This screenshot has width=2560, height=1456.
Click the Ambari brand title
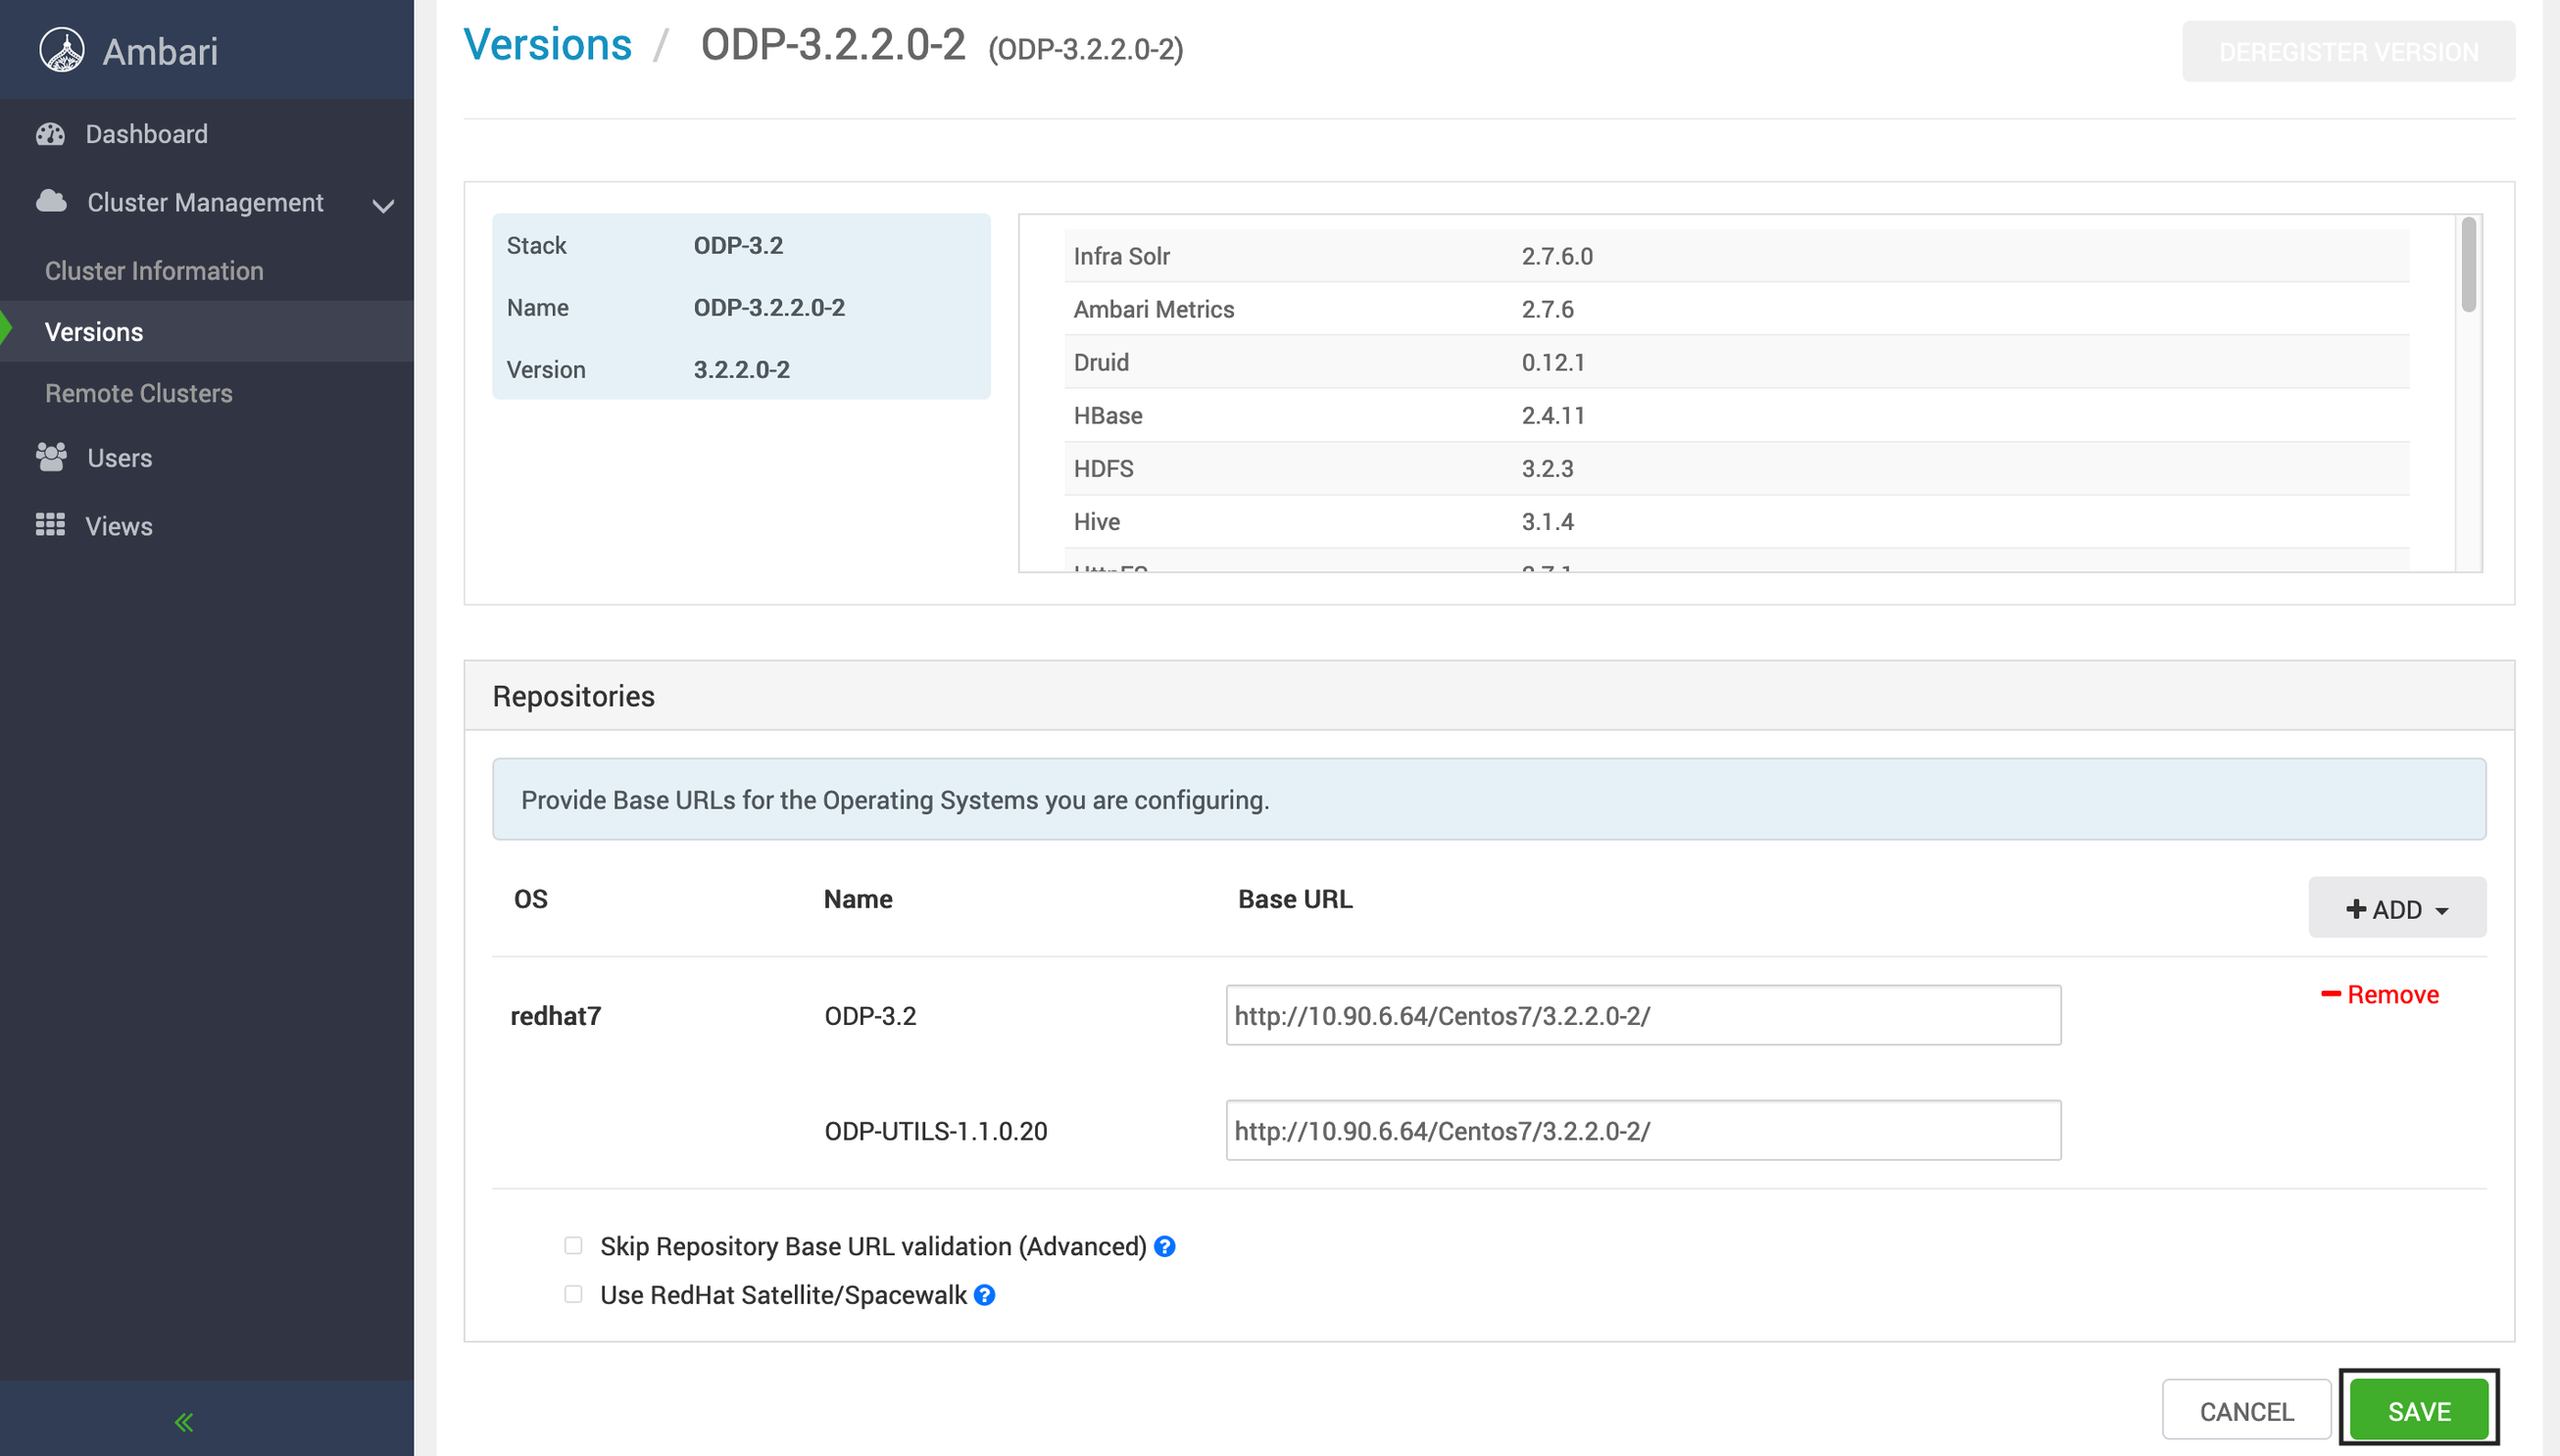point(160,51)
